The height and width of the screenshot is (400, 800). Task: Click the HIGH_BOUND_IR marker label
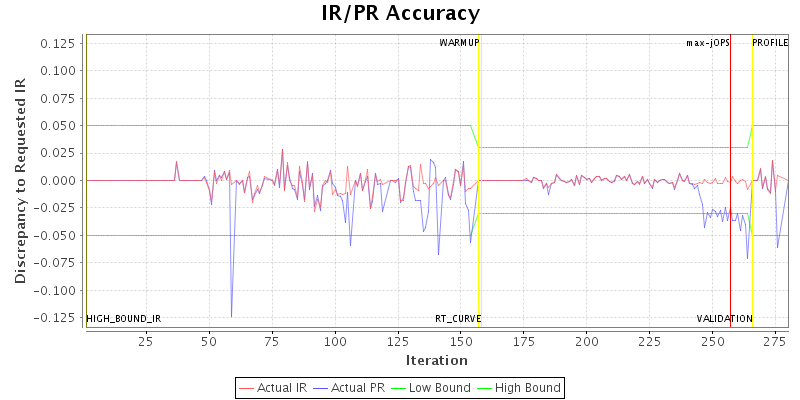124,318
